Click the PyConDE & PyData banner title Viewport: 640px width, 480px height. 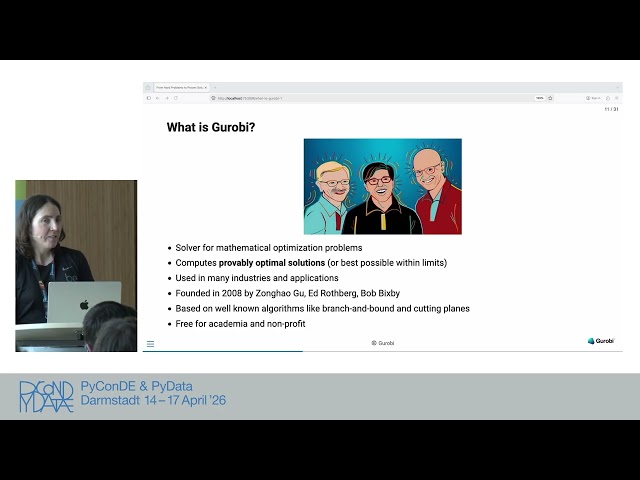pos(136,386)
